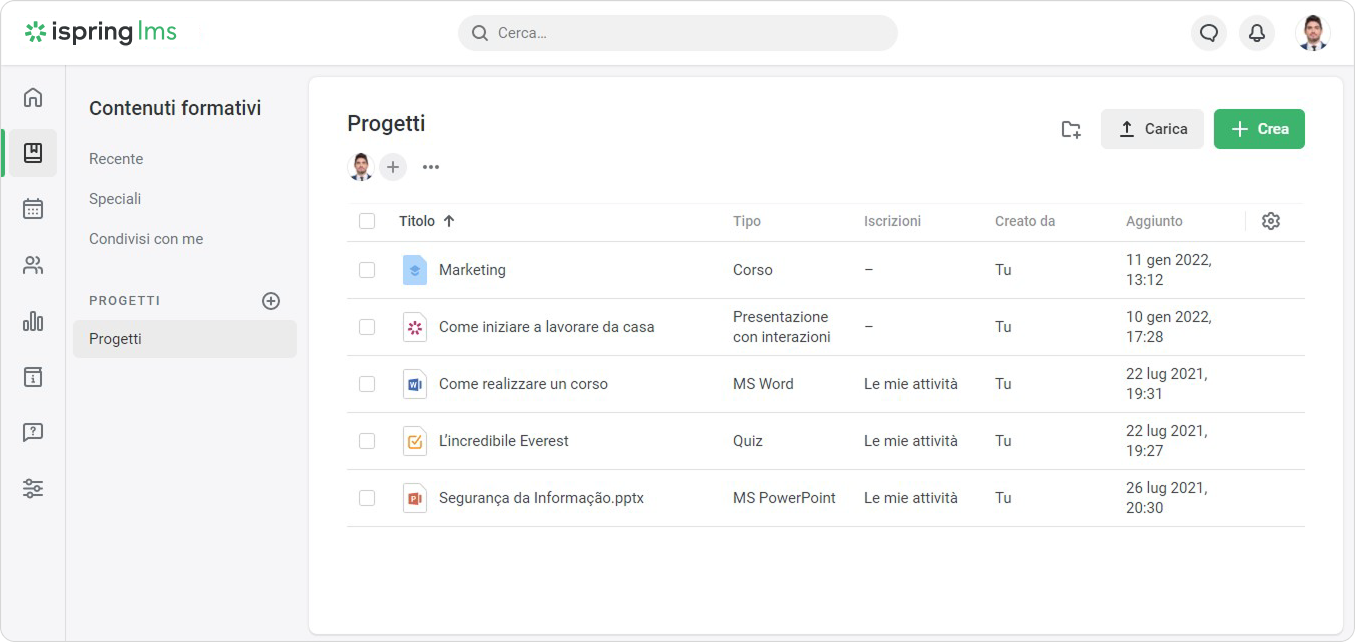Image resolution: width=1355 pixels, height=642 pixels.
Task: Open the three-dots menu under Progetti
Action: (431, 167)
